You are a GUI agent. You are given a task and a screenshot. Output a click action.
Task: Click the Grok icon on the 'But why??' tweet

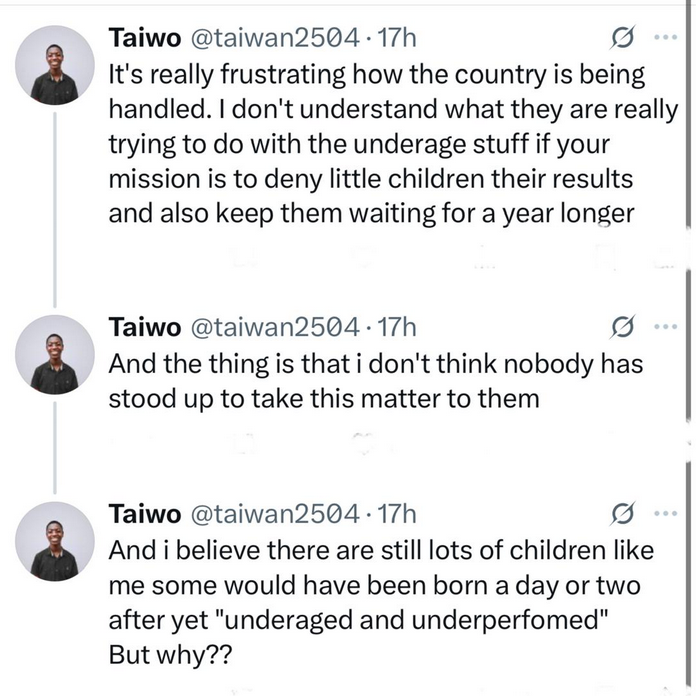(621, 515)
